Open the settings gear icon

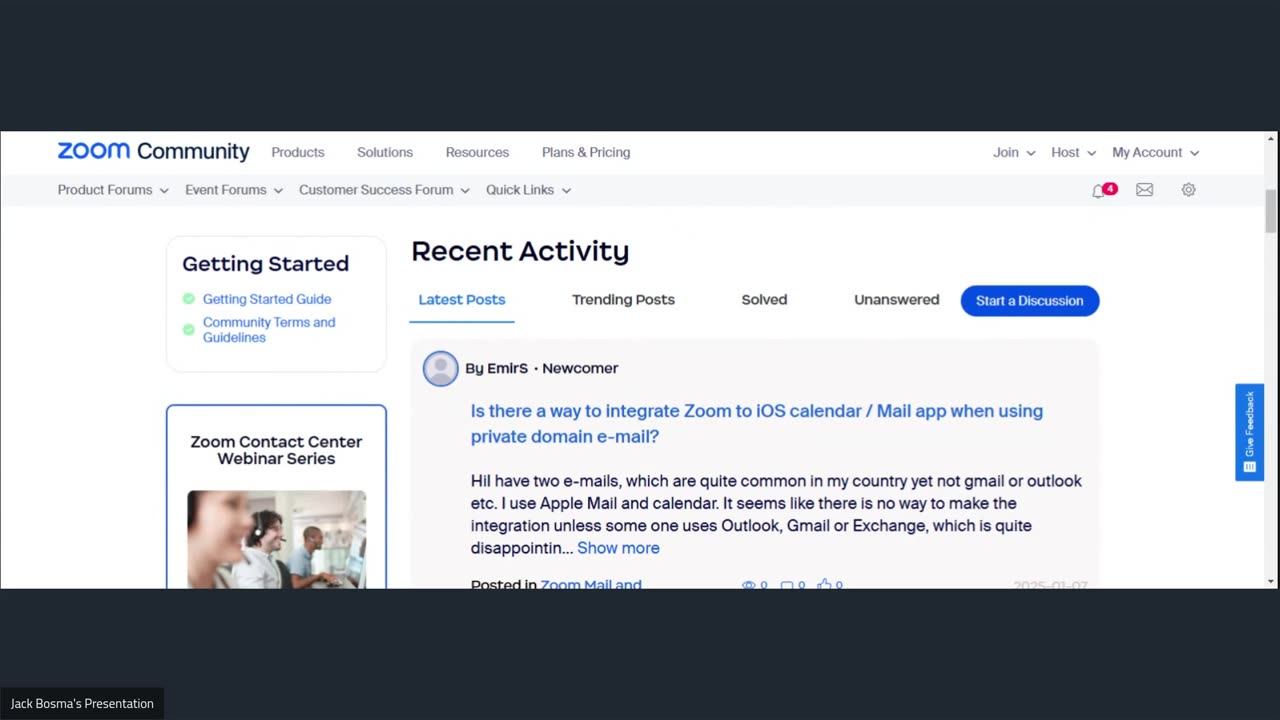(x=1188, y=190)
